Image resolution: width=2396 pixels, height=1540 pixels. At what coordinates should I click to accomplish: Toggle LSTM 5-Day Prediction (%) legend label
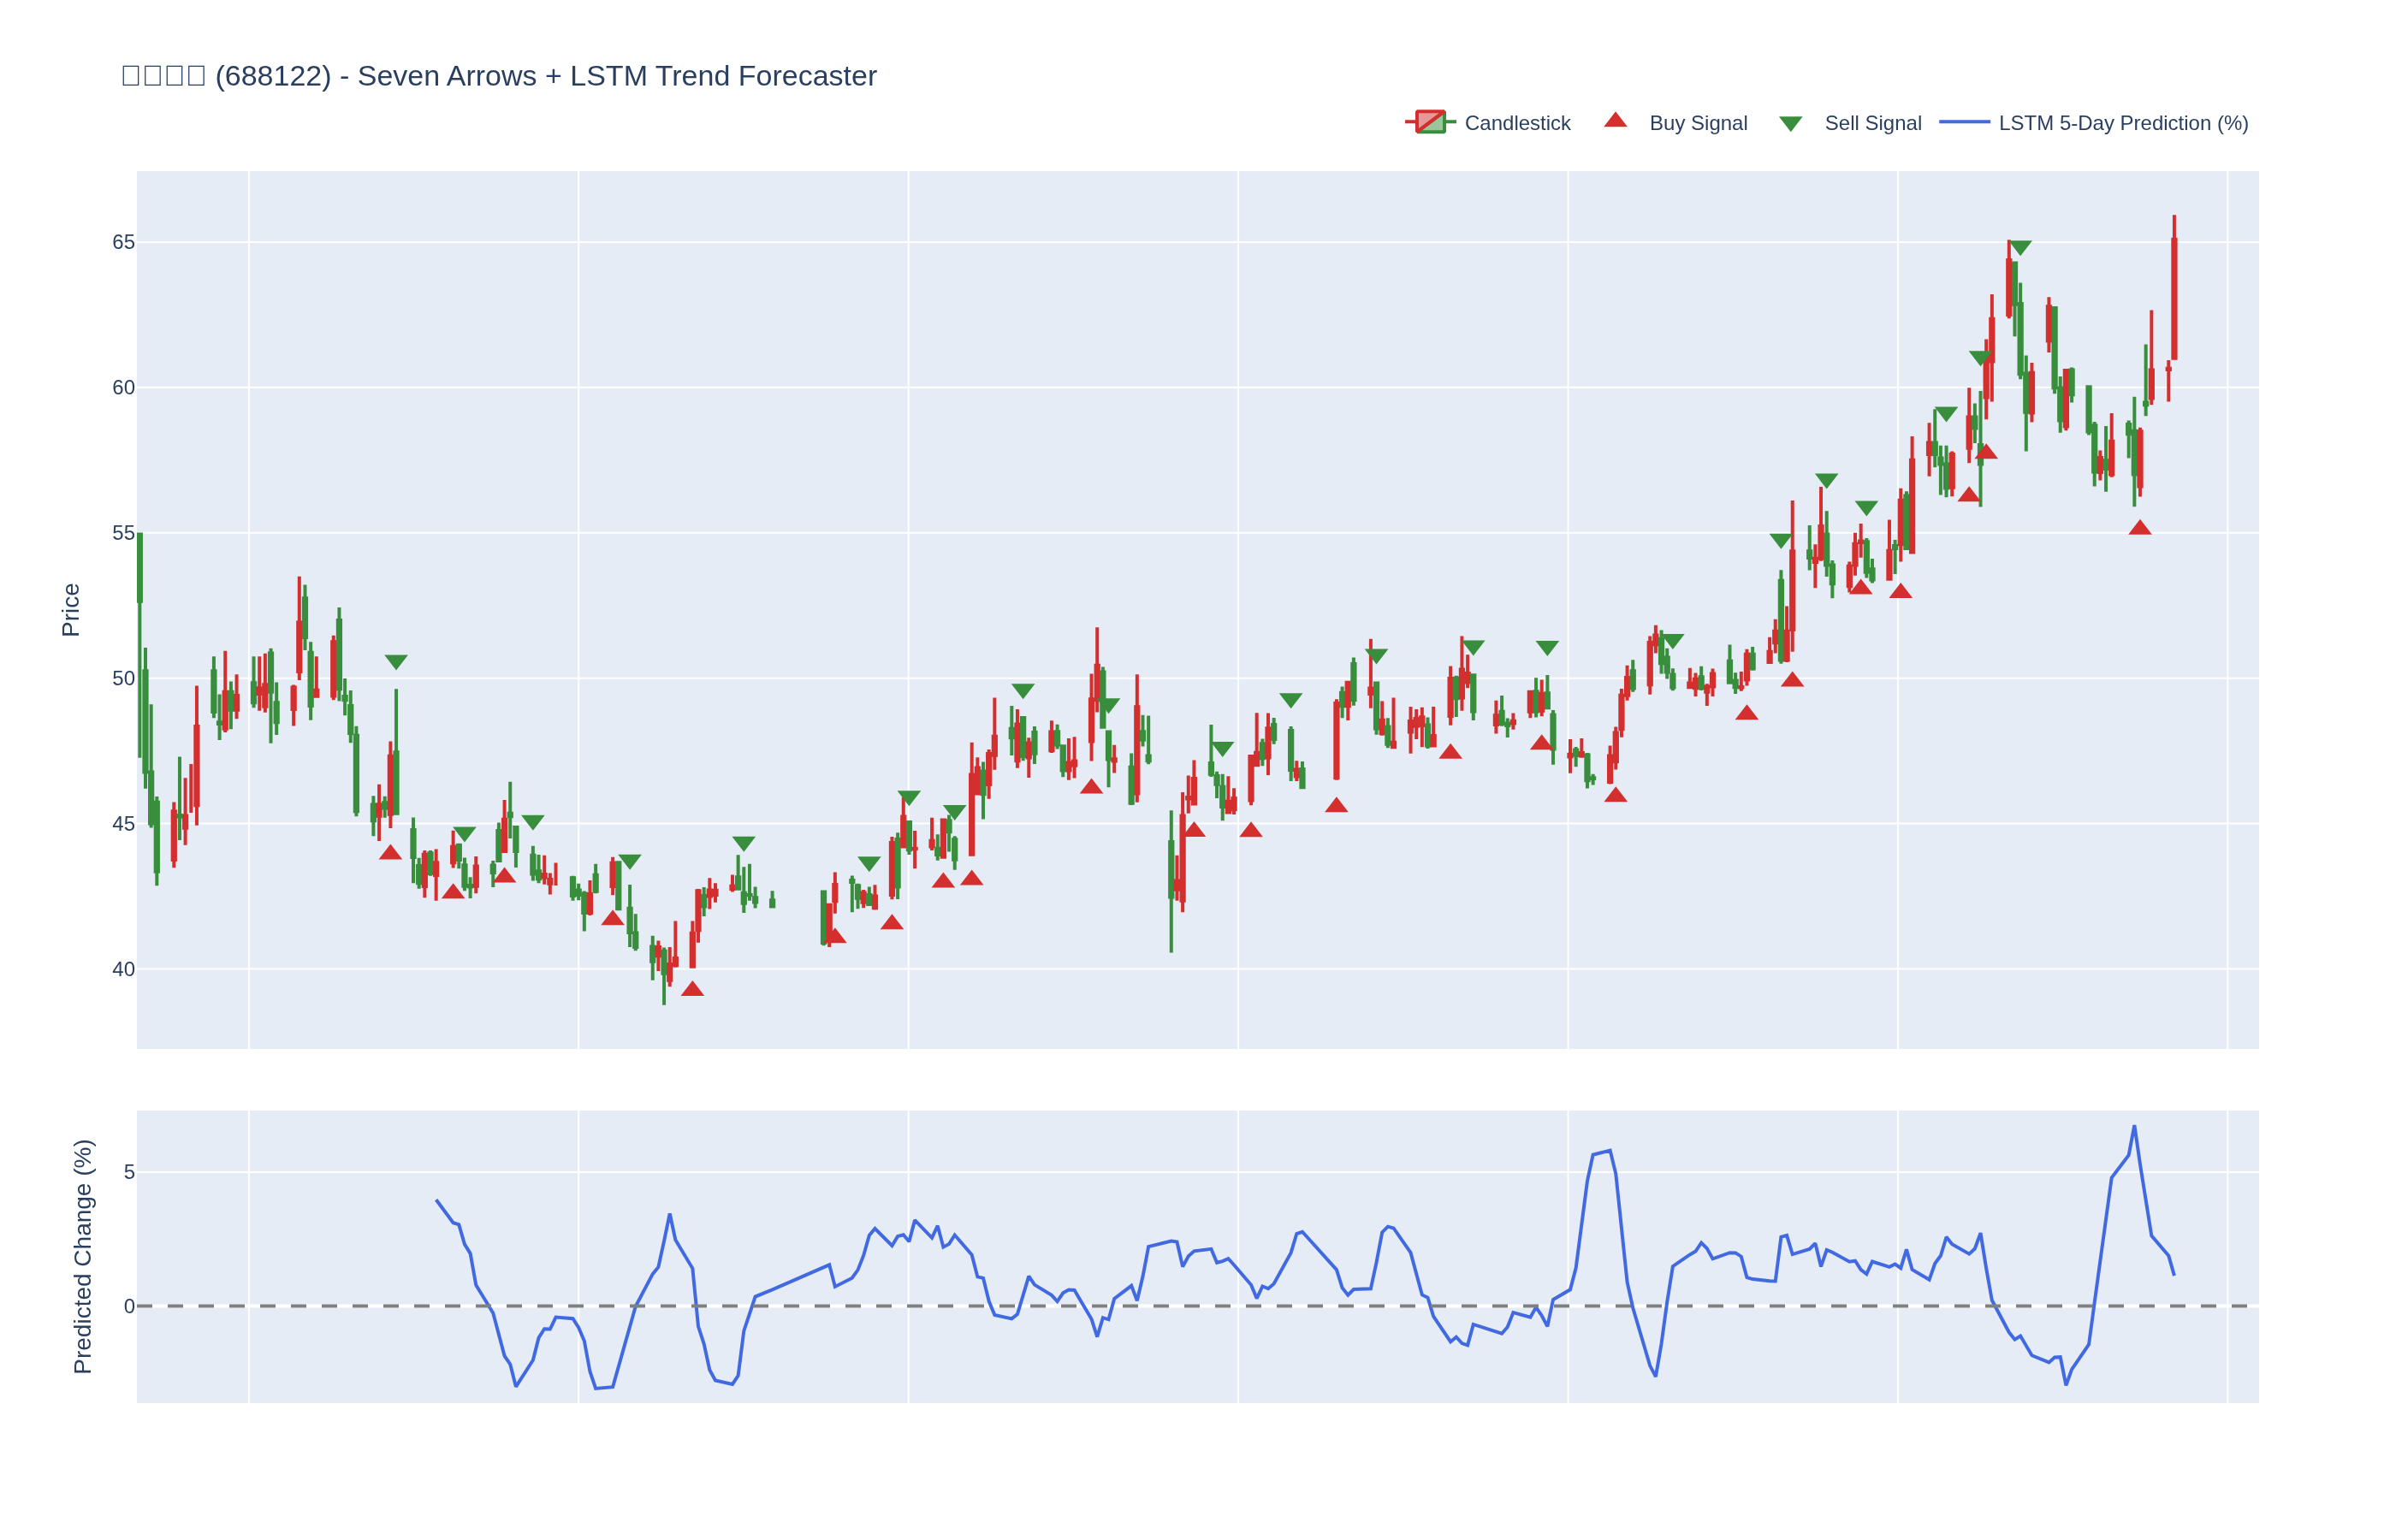[2122, 123]
